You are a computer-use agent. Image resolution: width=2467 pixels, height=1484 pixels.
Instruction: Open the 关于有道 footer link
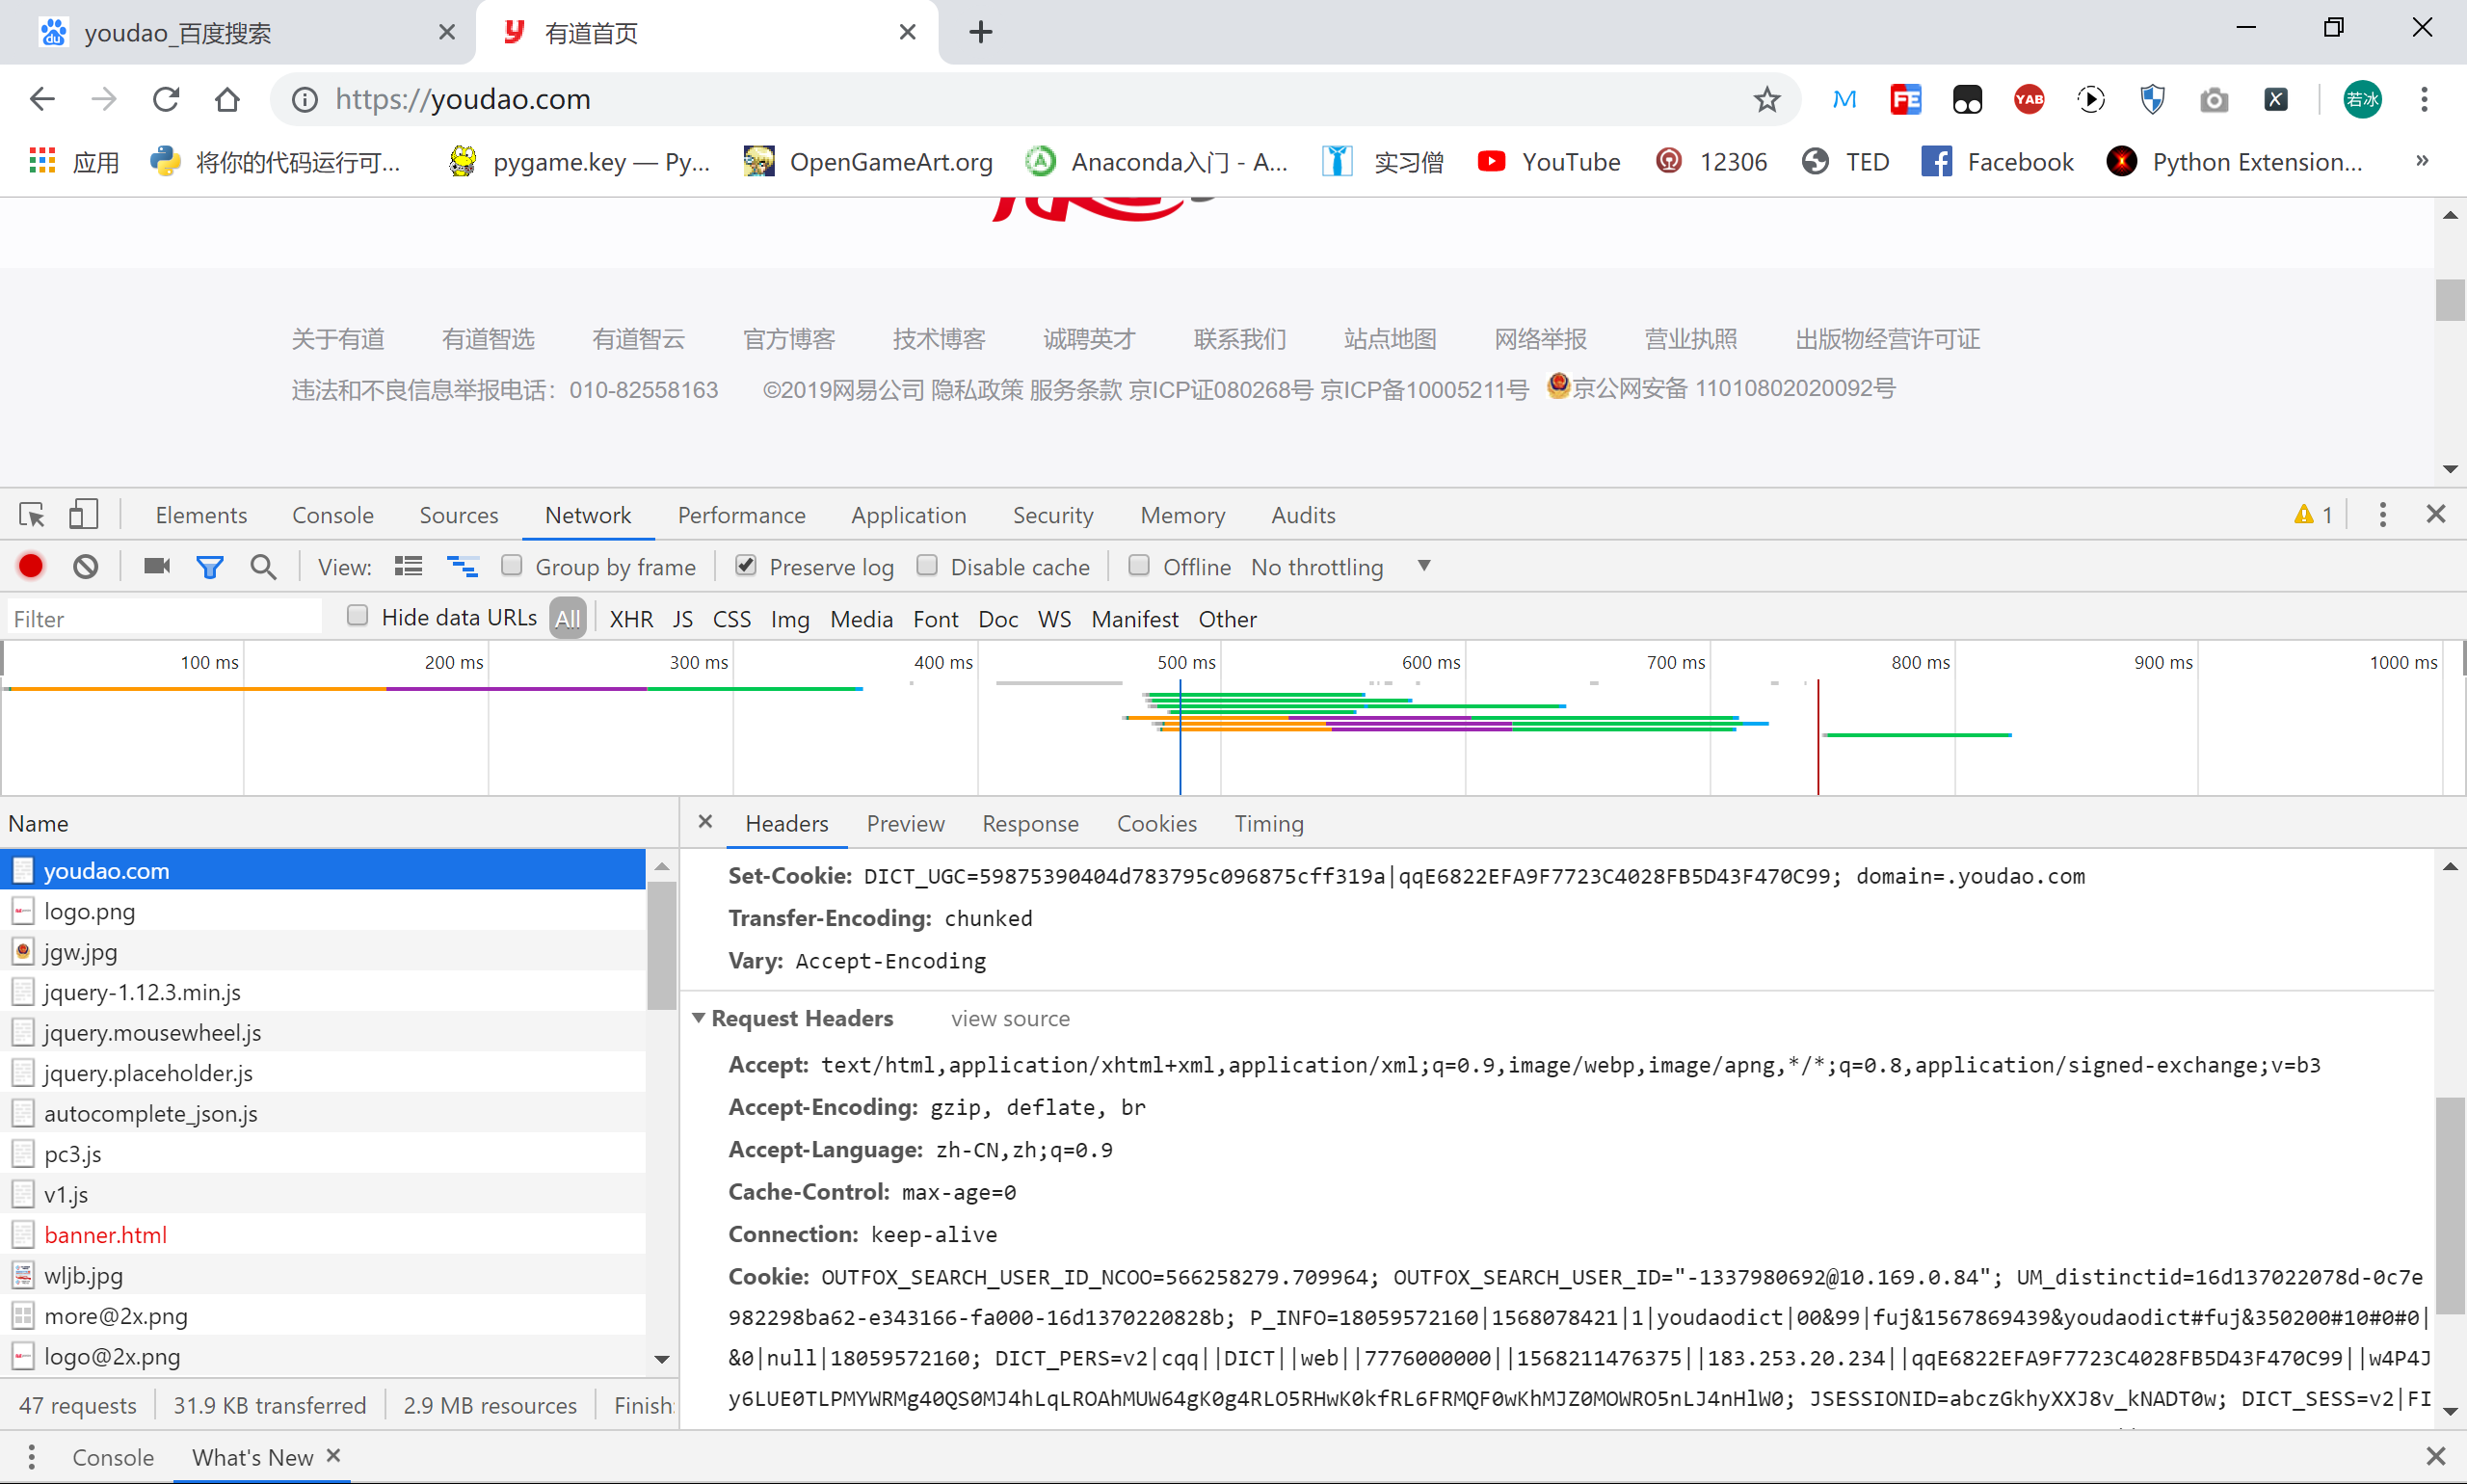(x=338, y=339)
